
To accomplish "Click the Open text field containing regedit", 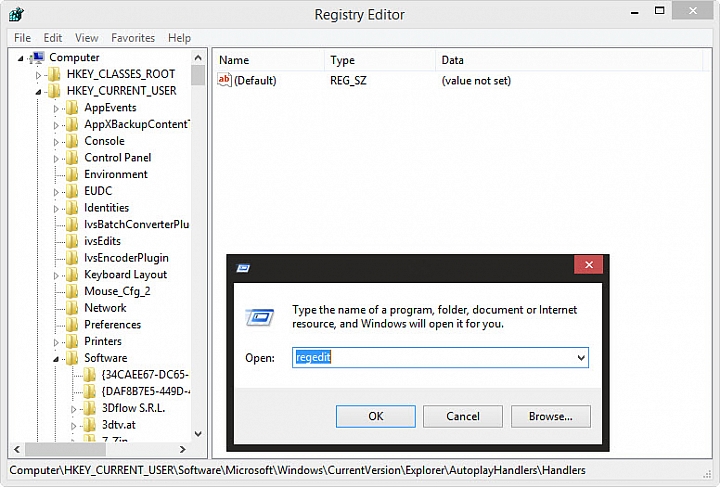I will click(x=440, y=358).
